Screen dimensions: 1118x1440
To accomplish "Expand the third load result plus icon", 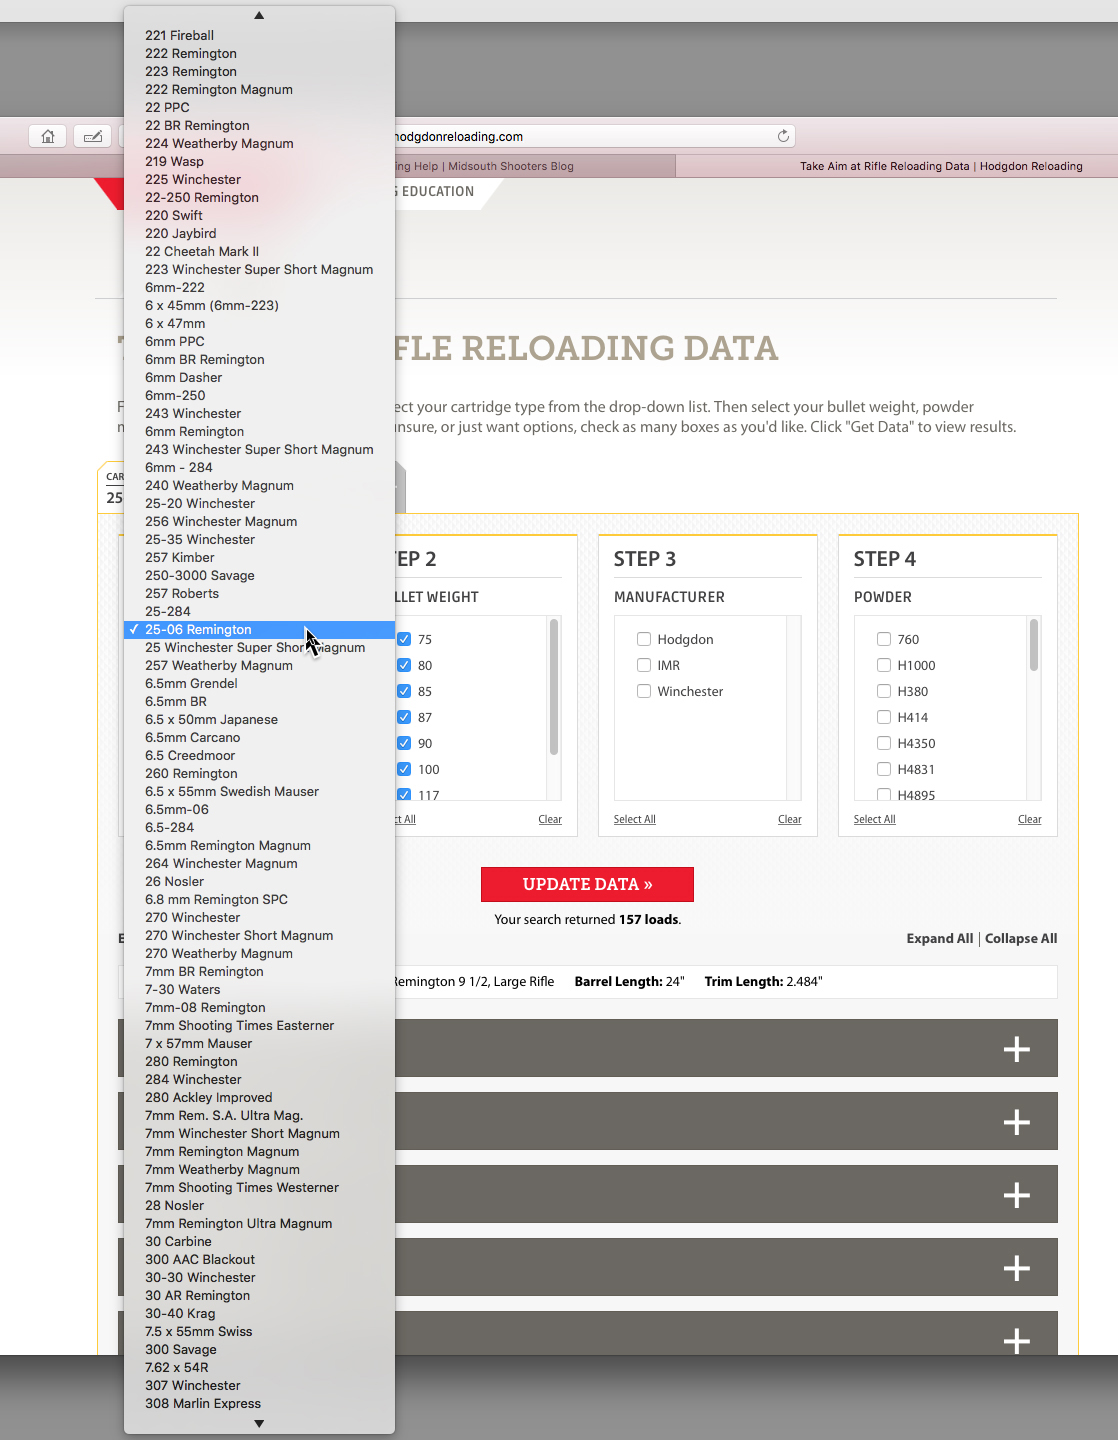I will pyautogui.click(x=1017, y=1195).
